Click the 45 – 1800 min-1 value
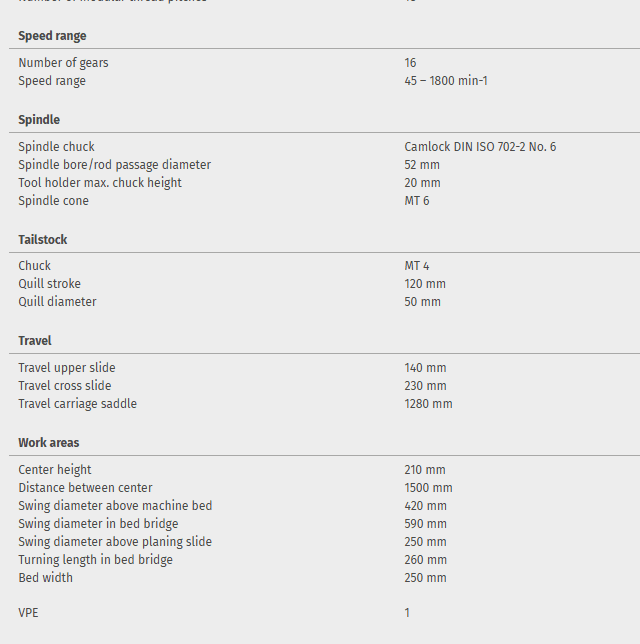 pos(446,81)
